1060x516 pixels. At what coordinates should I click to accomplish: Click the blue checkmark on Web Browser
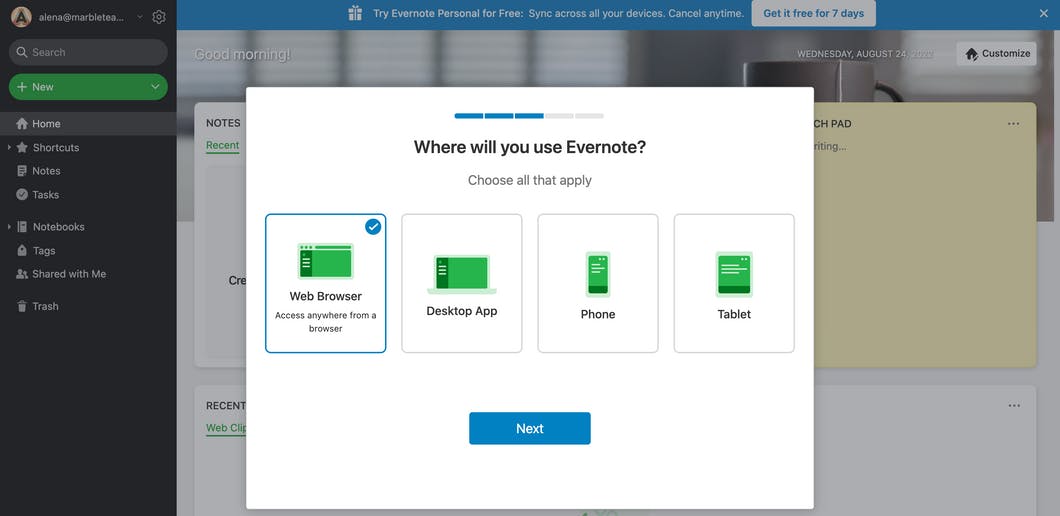(x=372, y=227)
